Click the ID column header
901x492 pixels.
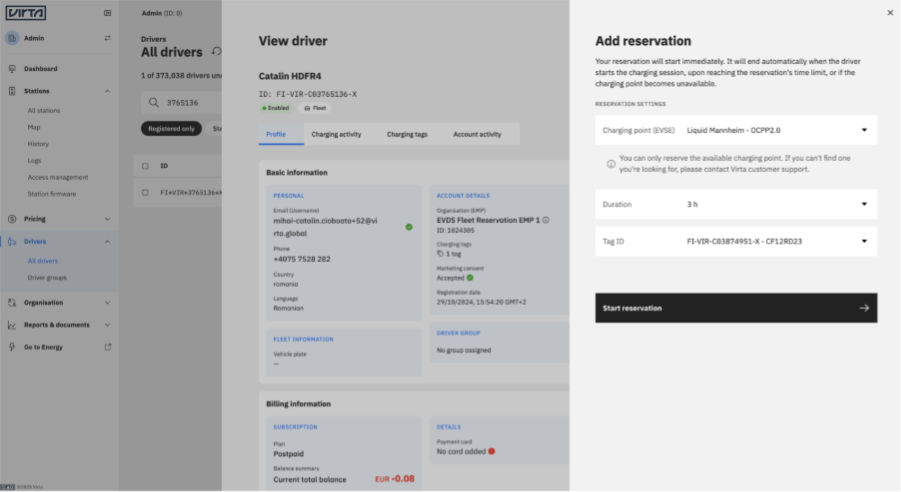164,166
